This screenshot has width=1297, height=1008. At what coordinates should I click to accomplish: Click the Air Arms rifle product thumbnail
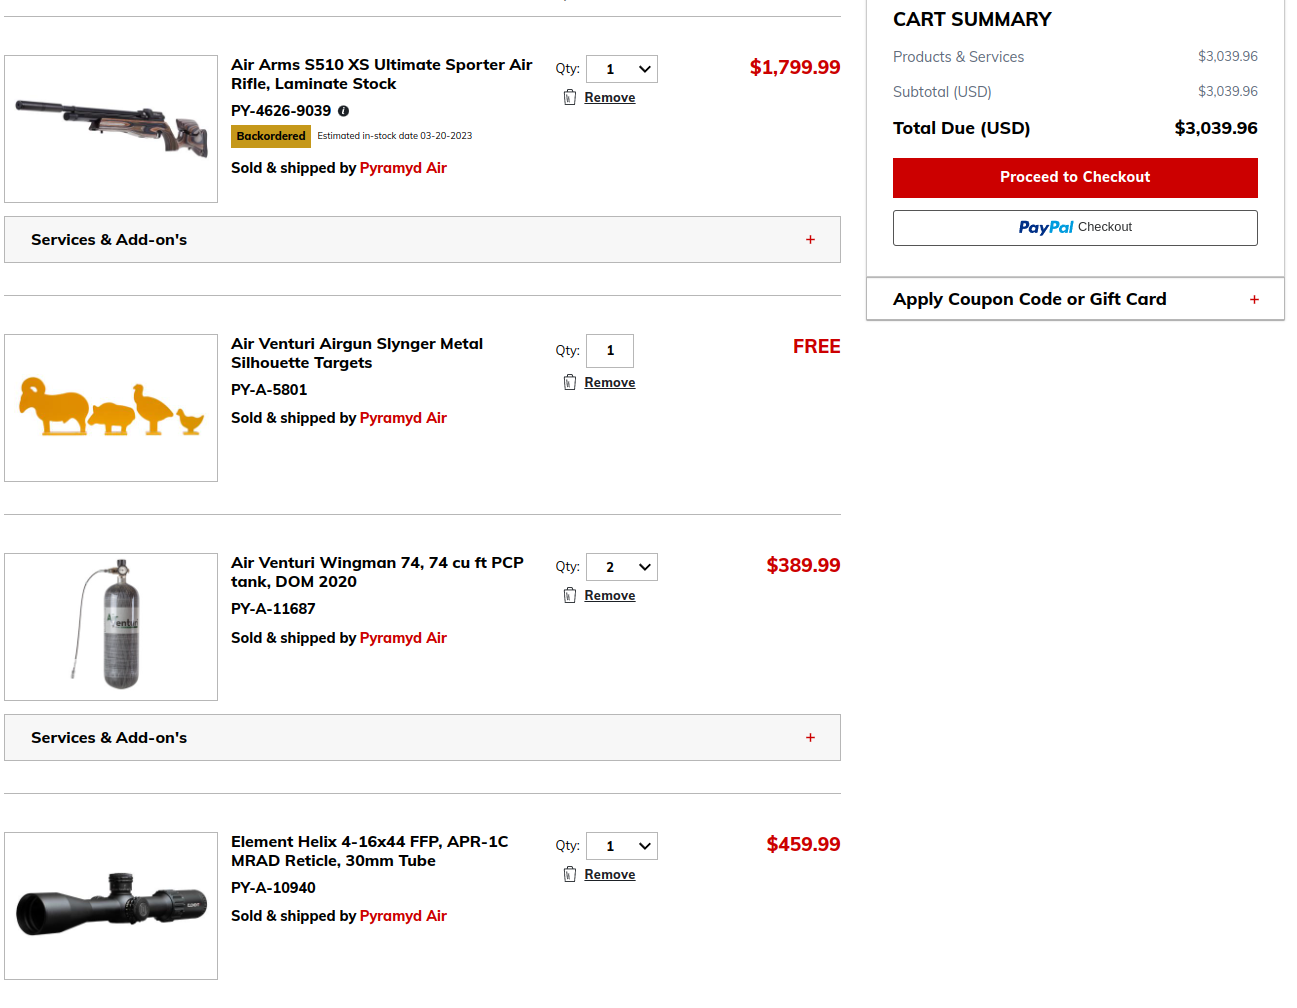click(111, 129)
